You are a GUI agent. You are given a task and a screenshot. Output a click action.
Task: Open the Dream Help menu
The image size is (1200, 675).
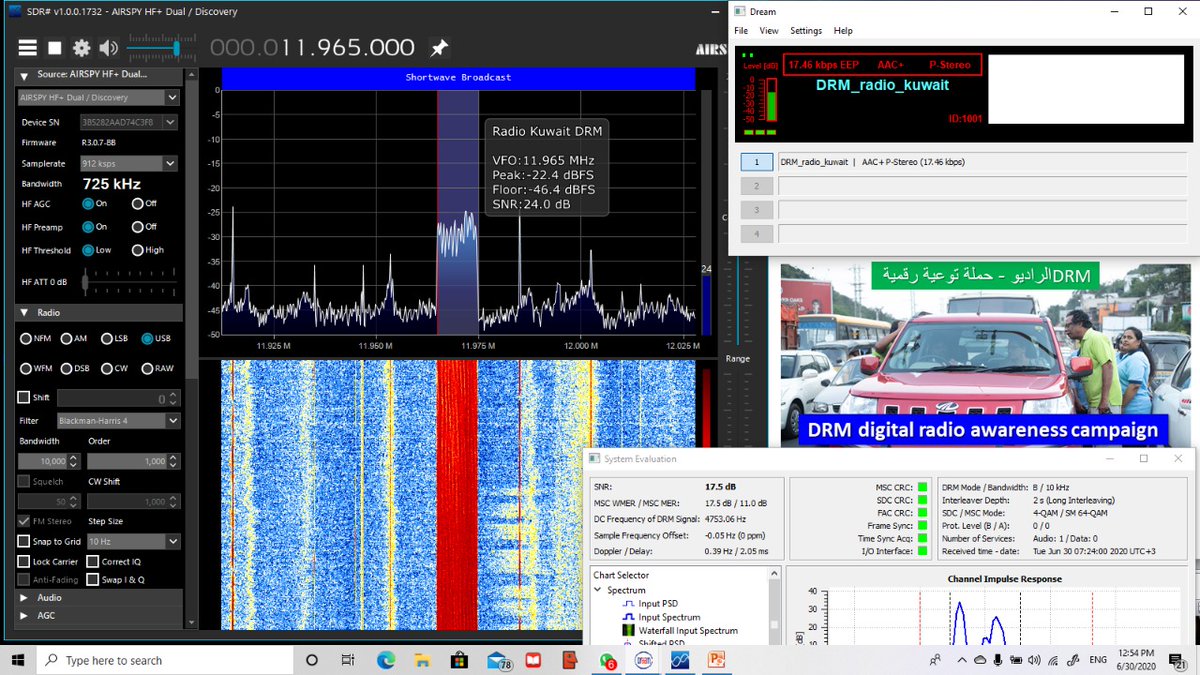pos(843,31)
